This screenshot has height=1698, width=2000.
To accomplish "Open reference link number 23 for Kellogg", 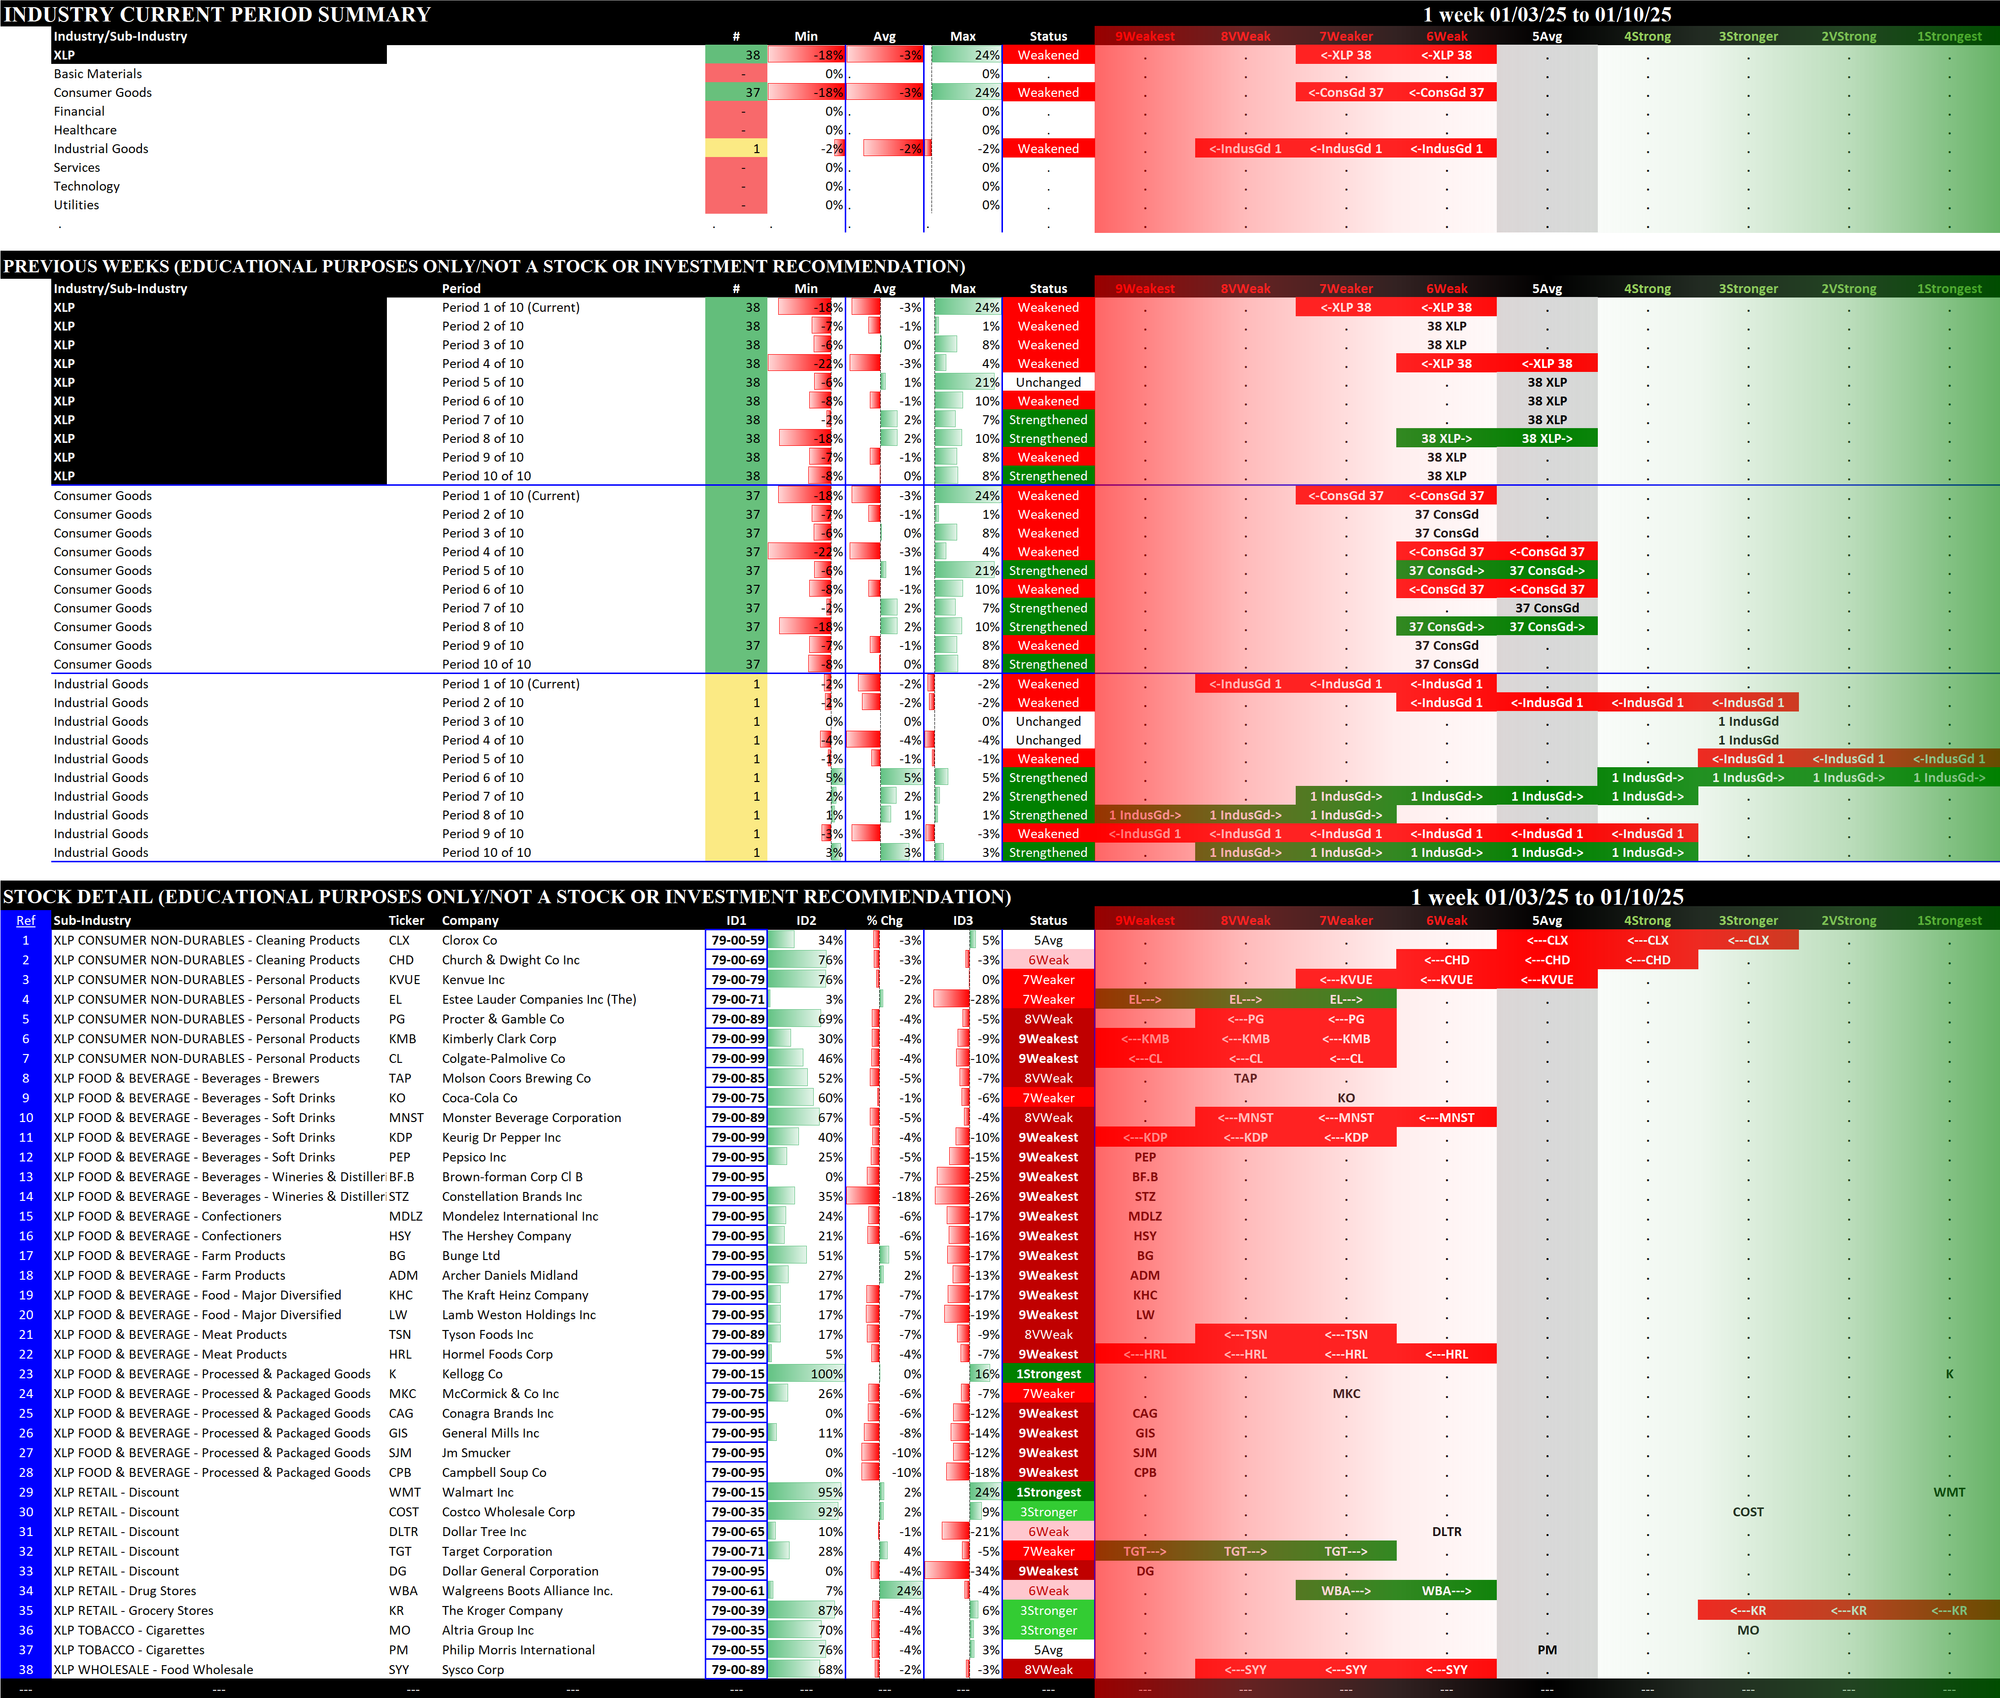I will (x=26, y=1374).
